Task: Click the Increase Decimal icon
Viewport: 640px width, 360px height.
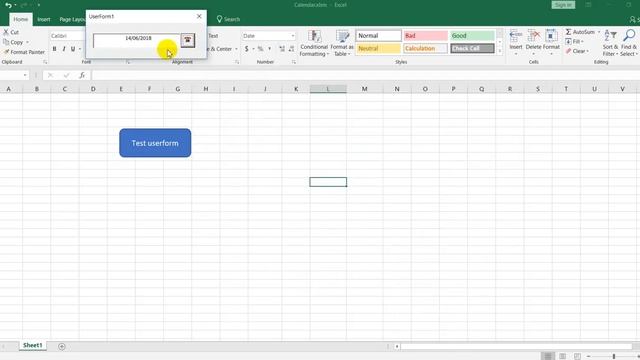Action: [282, 49]
